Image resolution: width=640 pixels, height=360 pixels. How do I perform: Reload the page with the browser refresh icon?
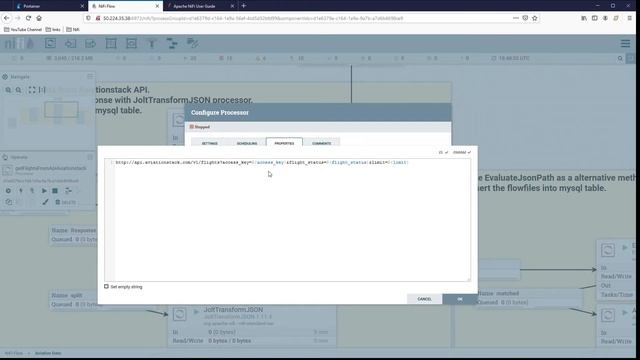click(28, 18)
